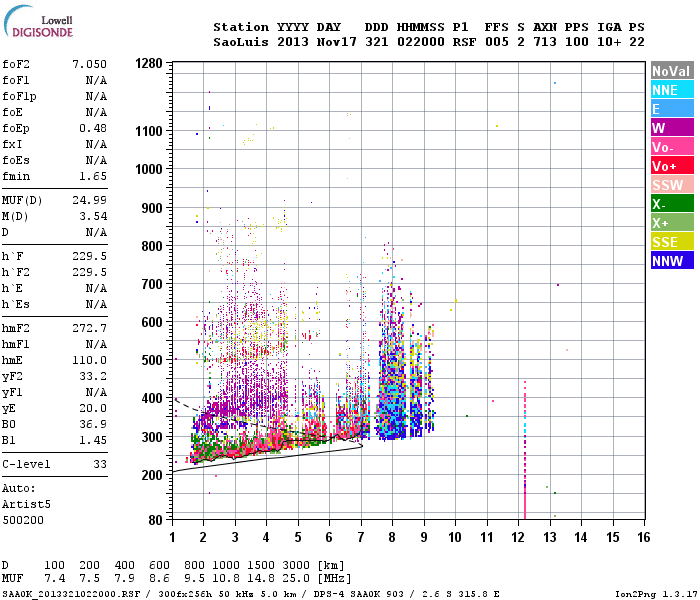700x600 pixels.
Task: Select the SSE yellow legend swatch
Action: [672, 242]
